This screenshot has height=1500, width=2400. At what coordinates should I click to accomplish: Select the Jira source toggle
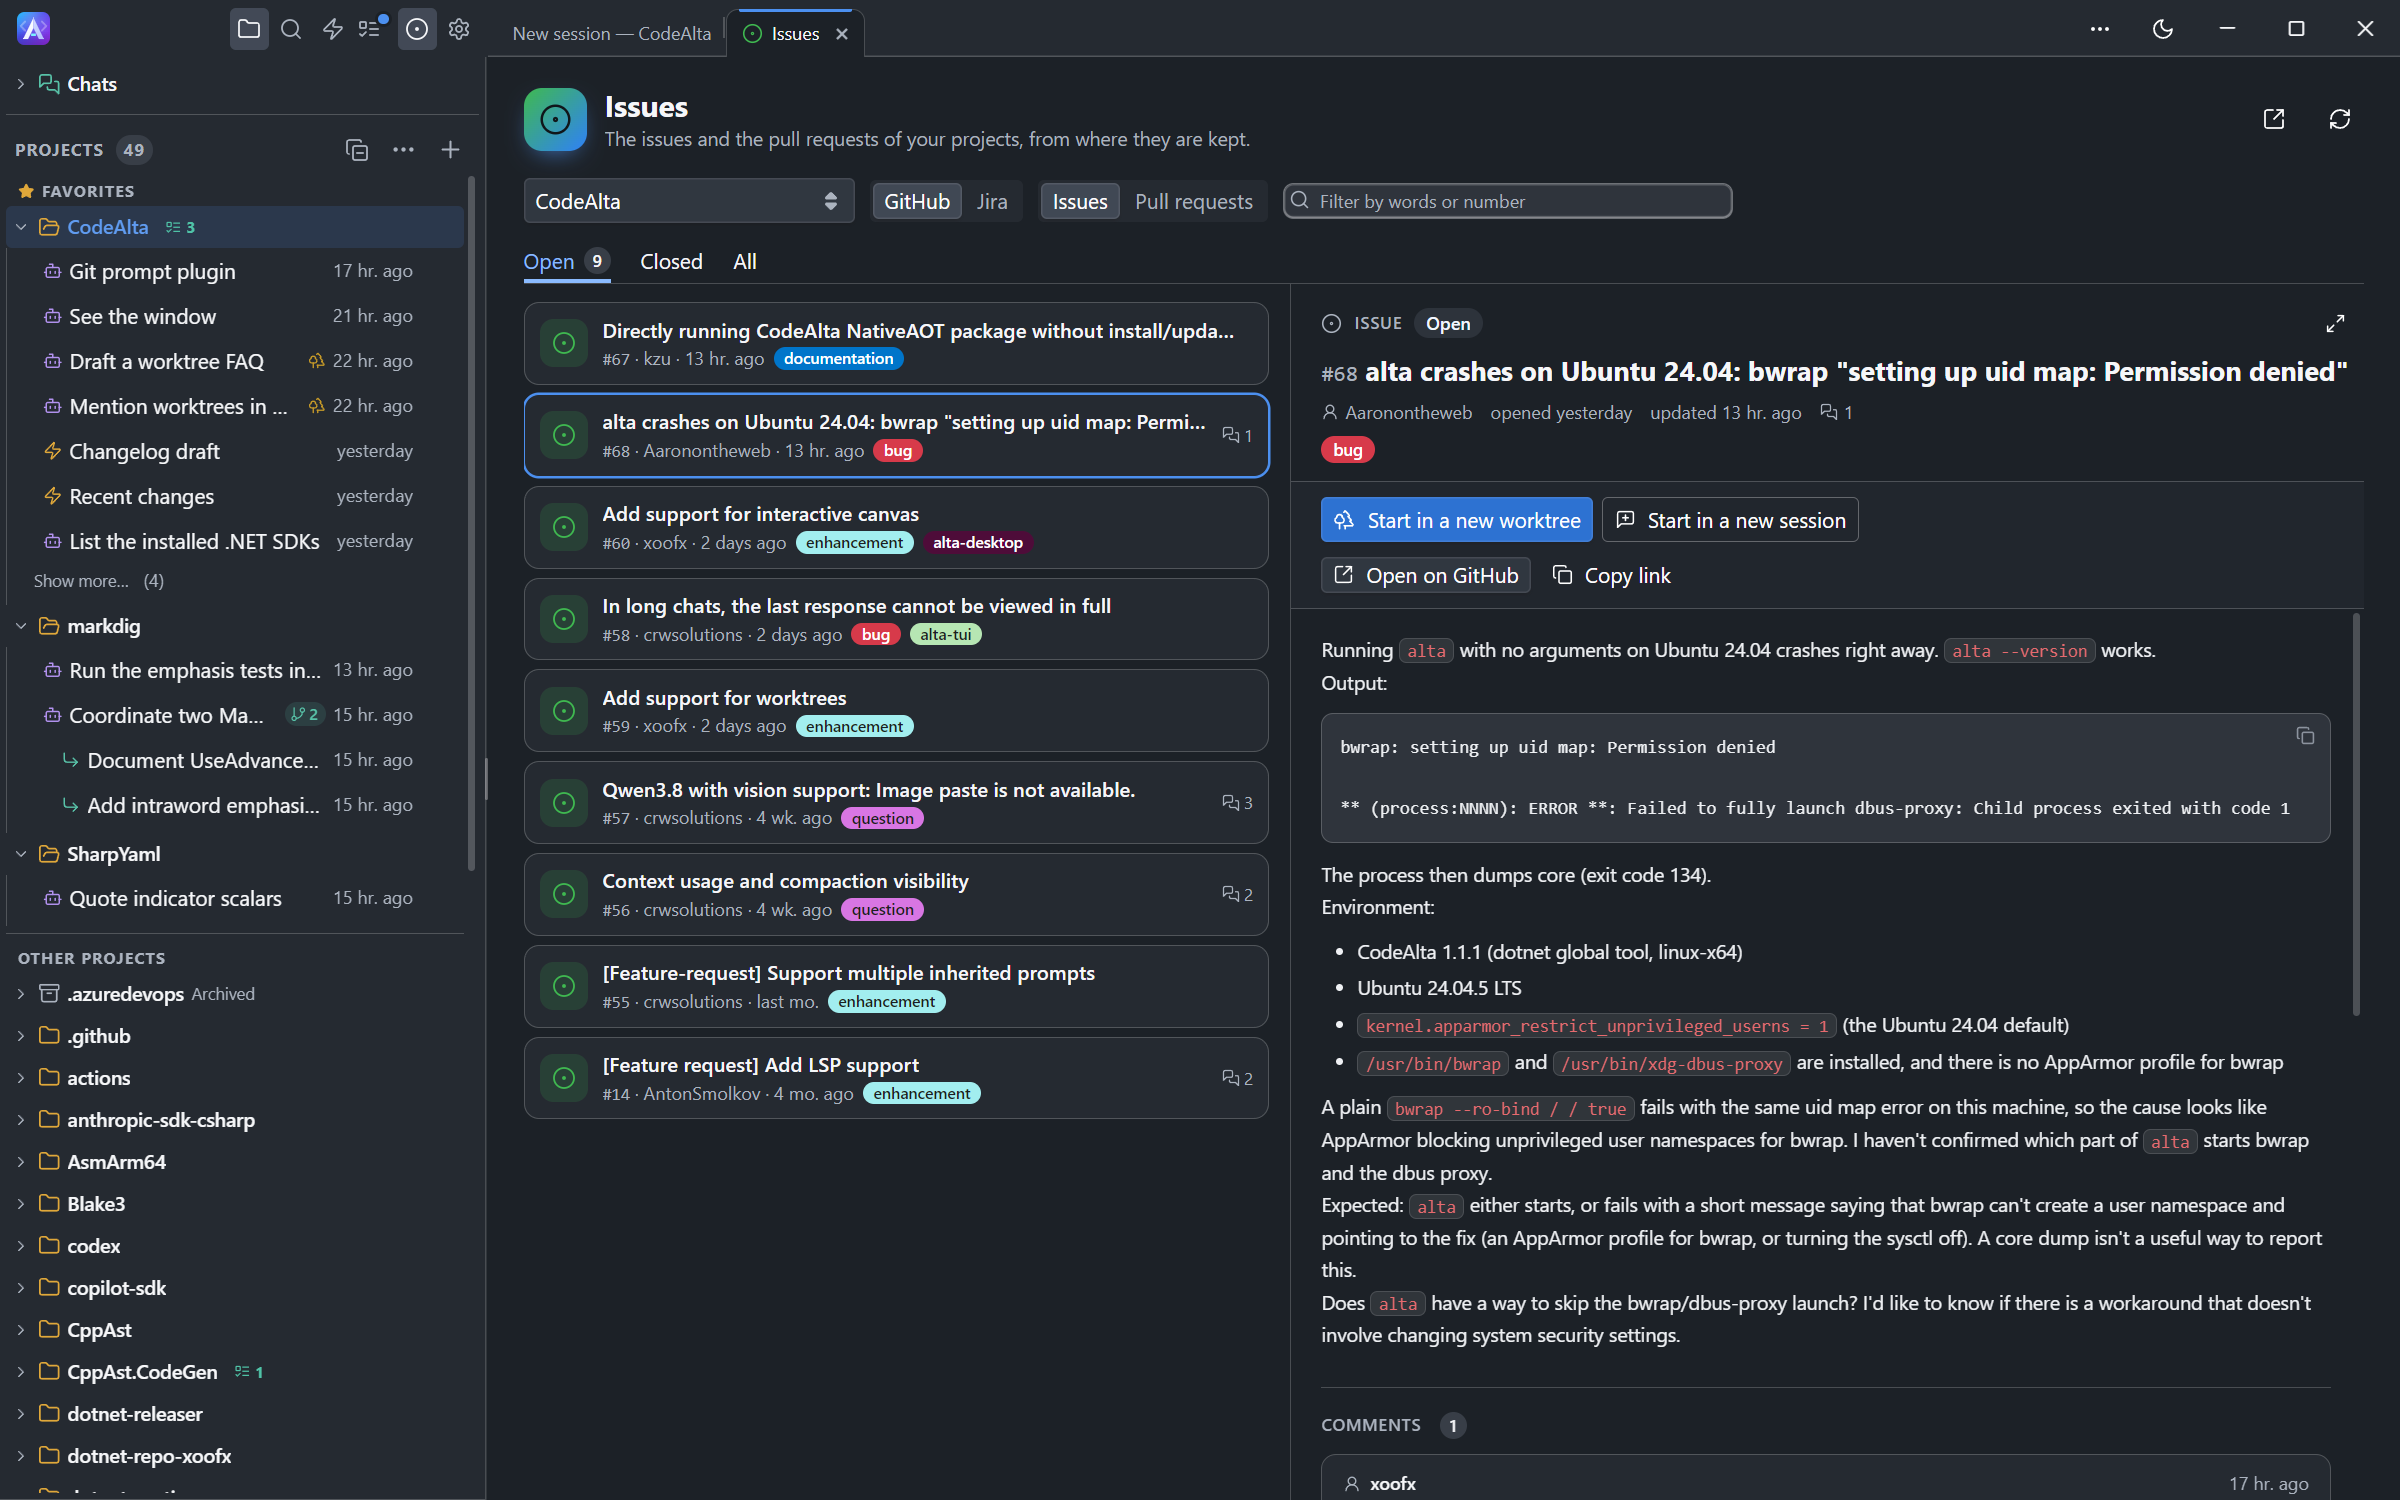(991, 202)
